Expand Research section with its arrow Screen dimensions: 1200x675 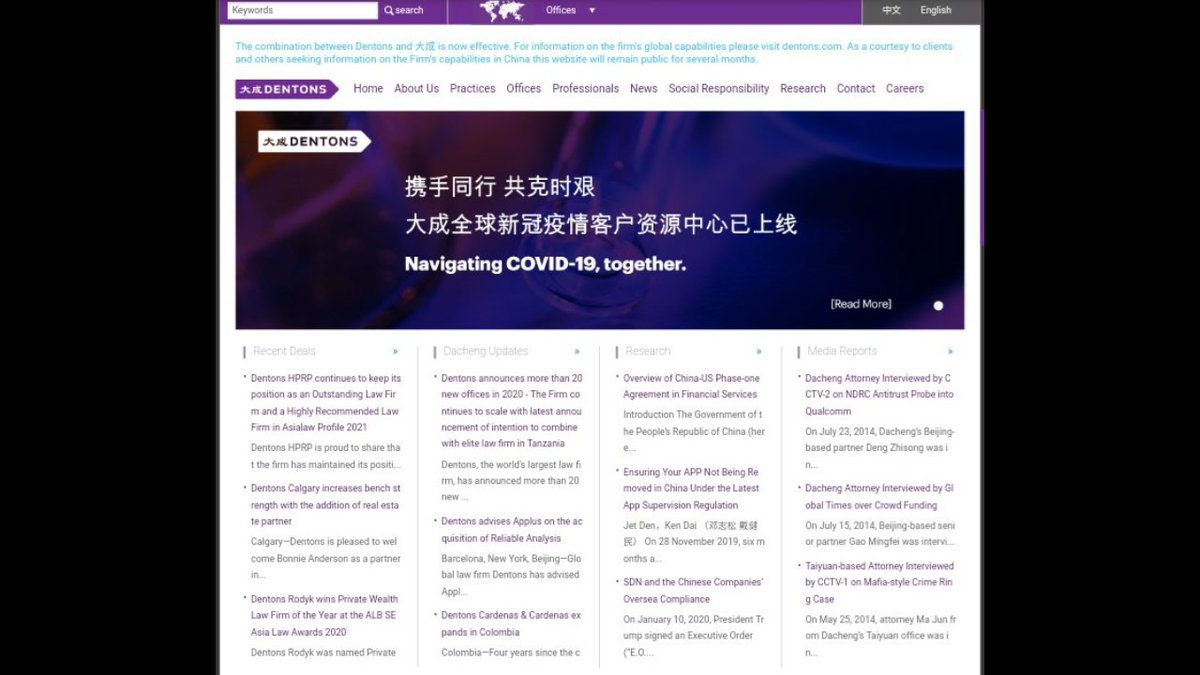[759, 352]
